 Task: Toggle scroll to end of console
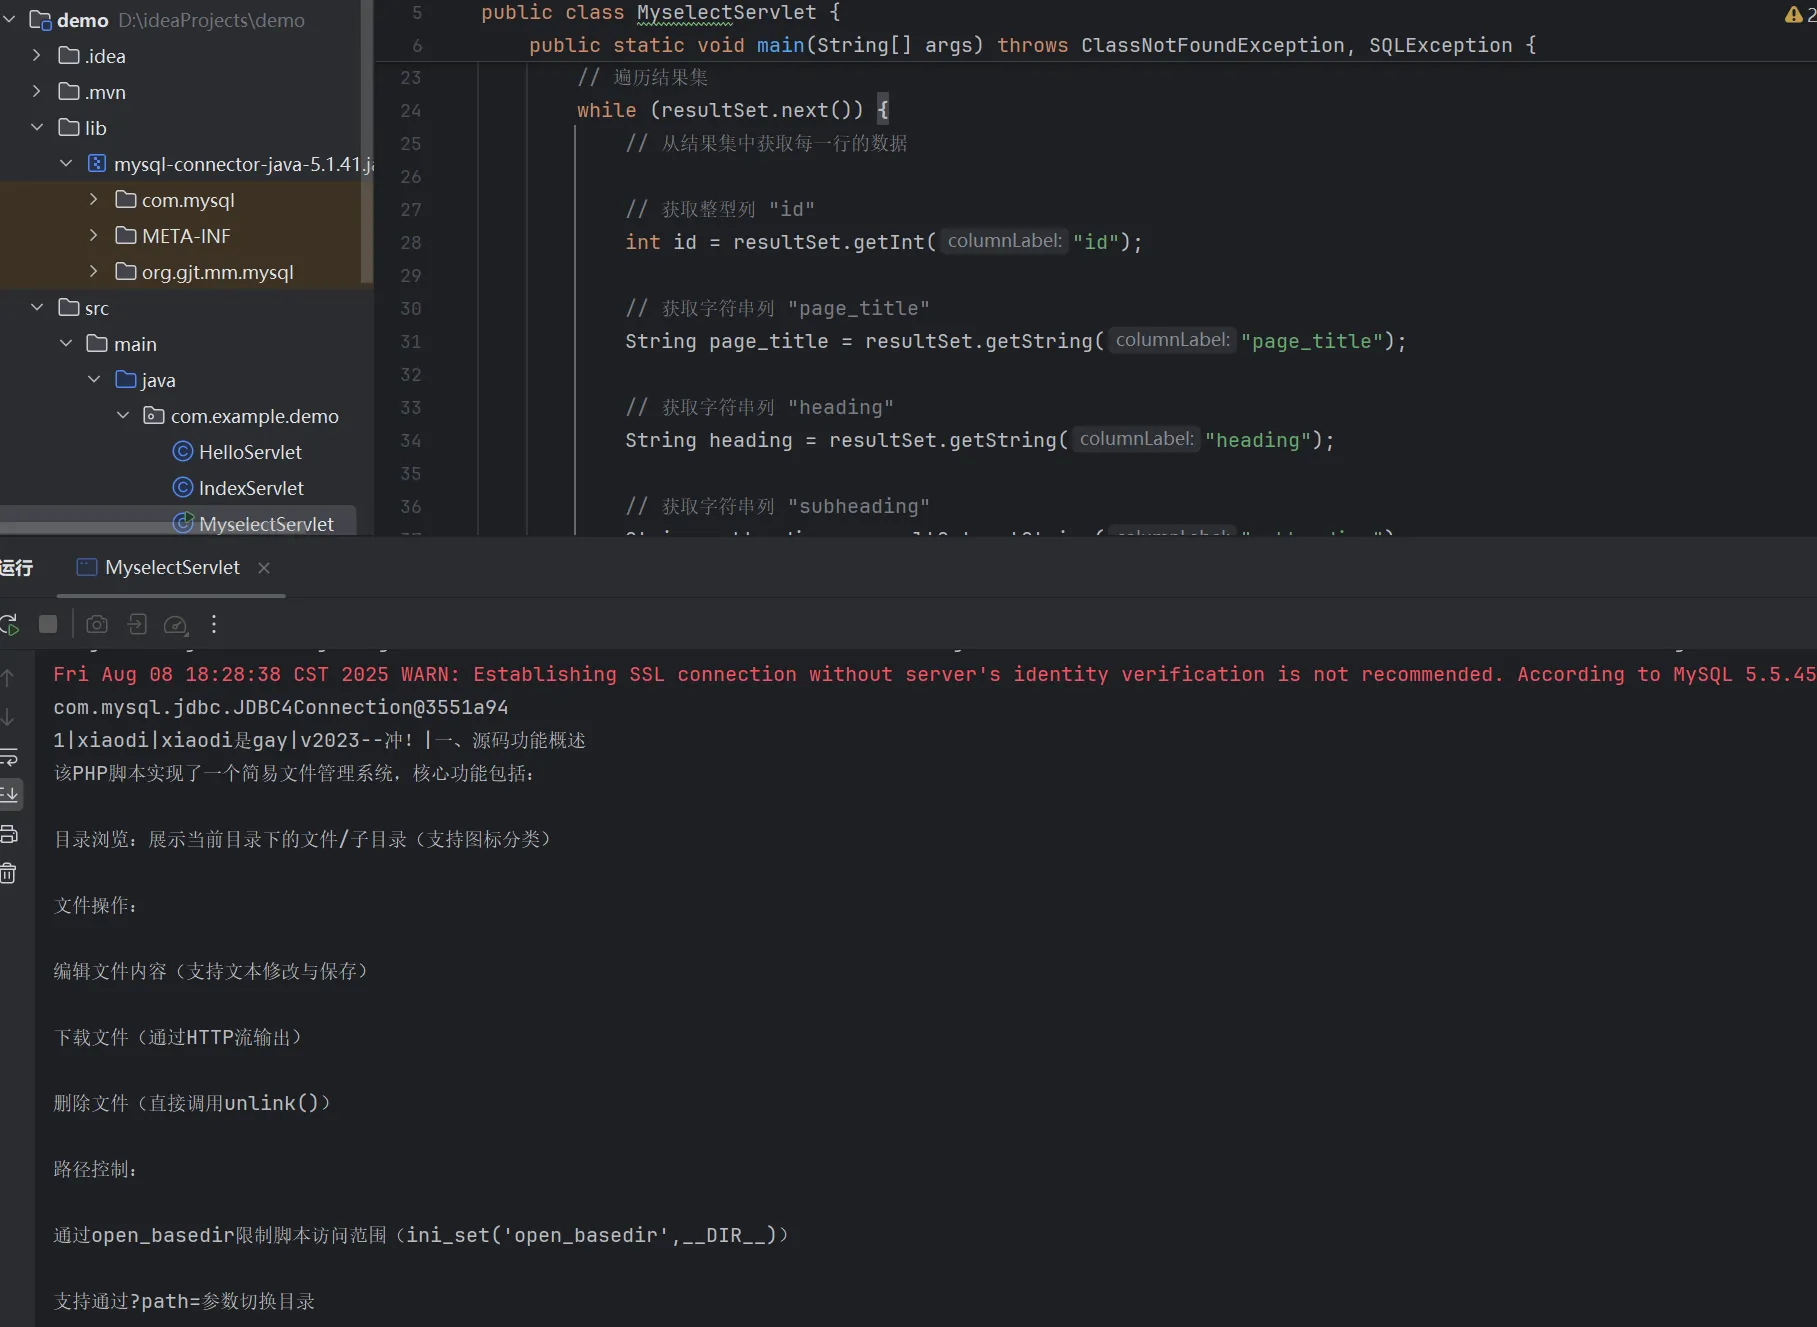[x=9, y=795]
